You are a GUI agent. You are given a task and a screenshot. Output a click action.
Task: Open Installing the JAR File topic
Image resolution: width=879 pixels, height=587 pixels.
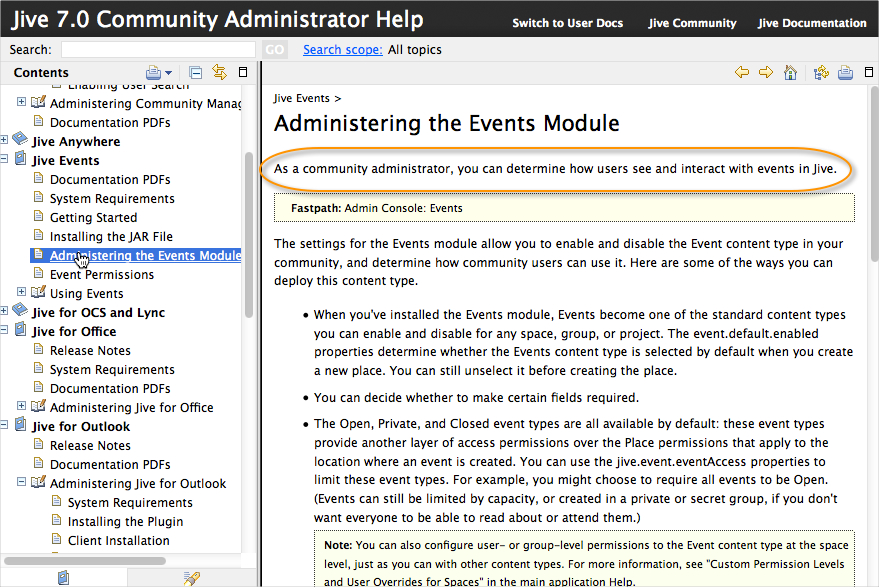111,237
